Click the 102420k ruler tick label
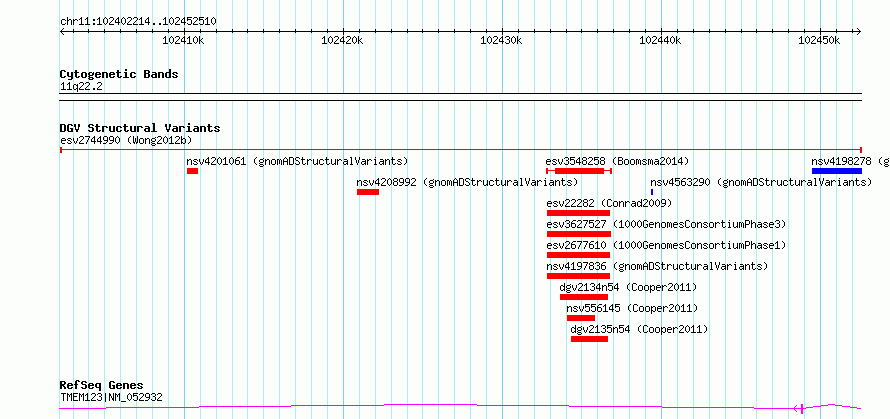This screenshot has width=890, height=419. coord(342,40)
